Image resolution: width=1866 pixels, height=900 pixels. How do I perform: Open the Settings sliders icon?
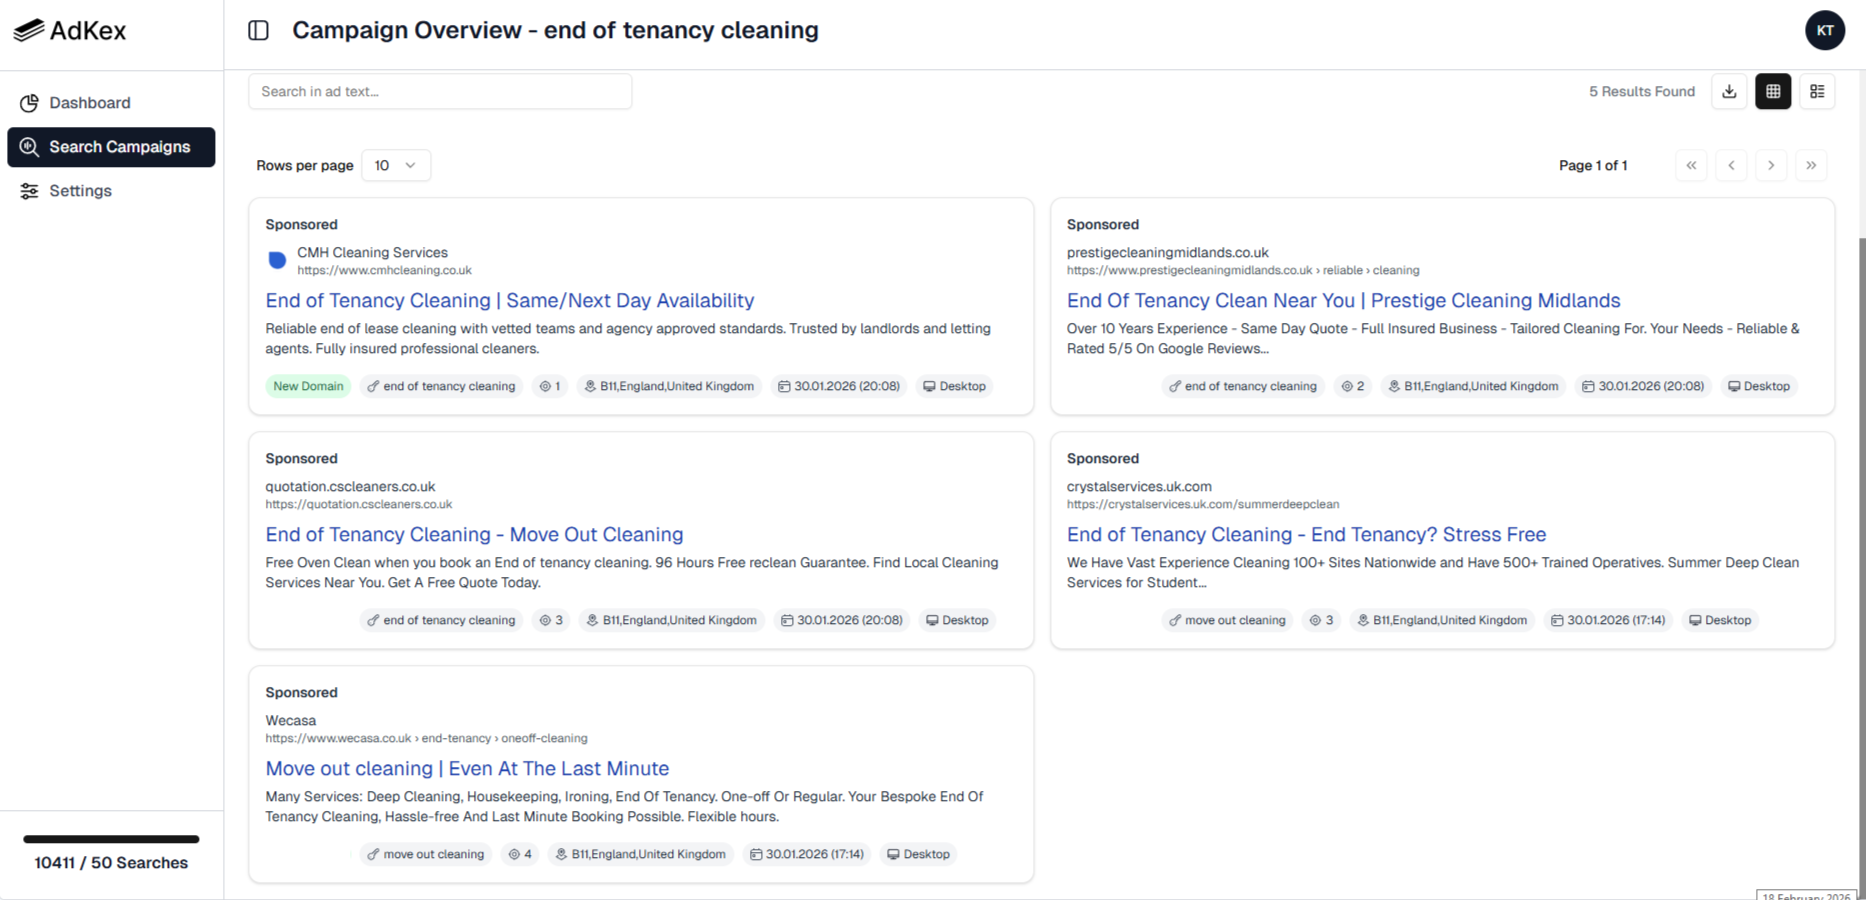[29, 190]
